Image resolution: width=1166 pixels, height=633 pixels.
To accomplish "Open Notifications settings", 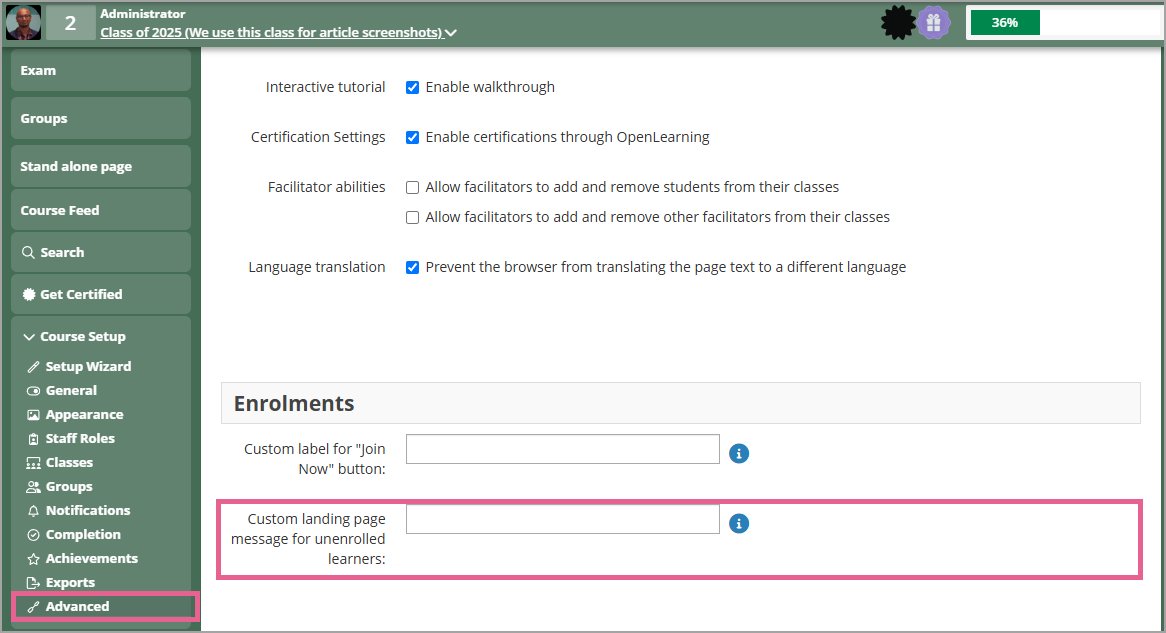I will click(x=88, y=510).
